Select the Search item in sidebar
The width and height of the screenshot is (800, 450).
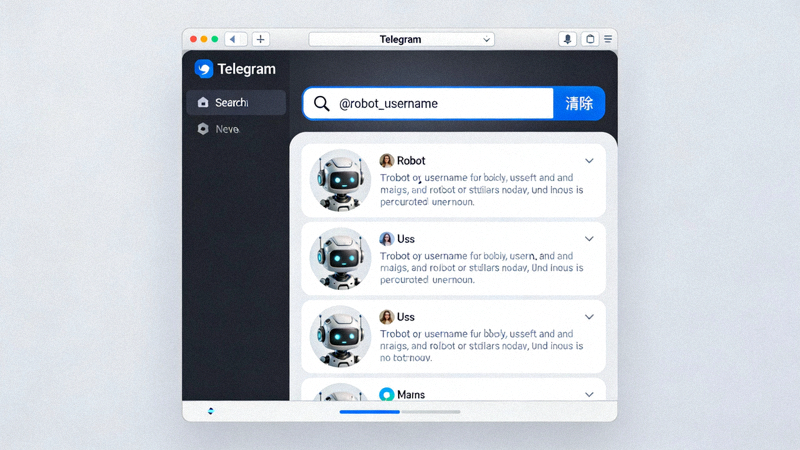(235, 102)
